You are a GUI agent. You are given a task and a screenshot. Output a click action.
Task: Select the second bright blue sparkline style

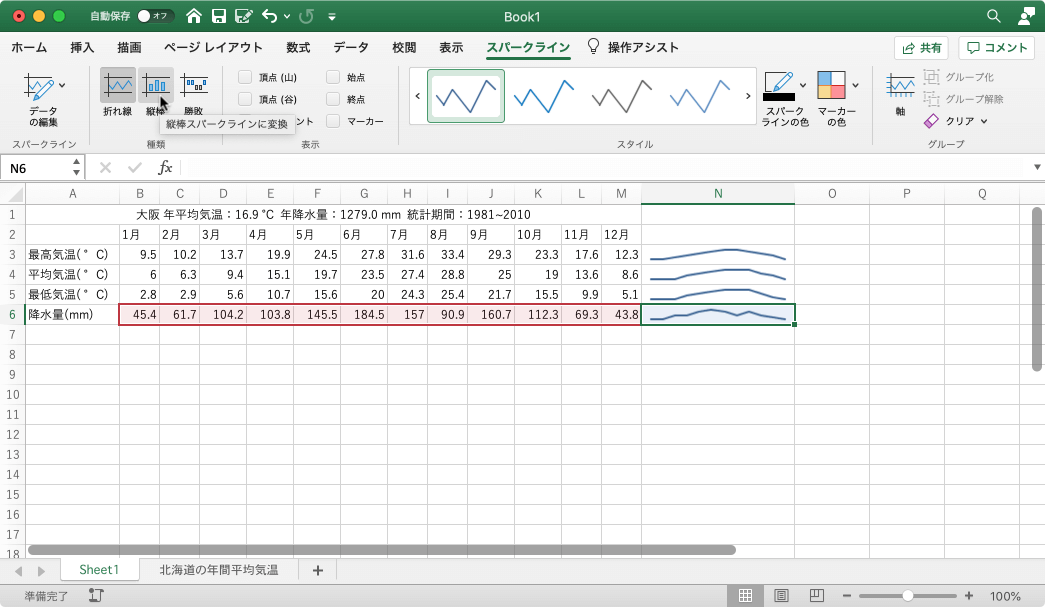pyautogui.click(x=544, y=96)
